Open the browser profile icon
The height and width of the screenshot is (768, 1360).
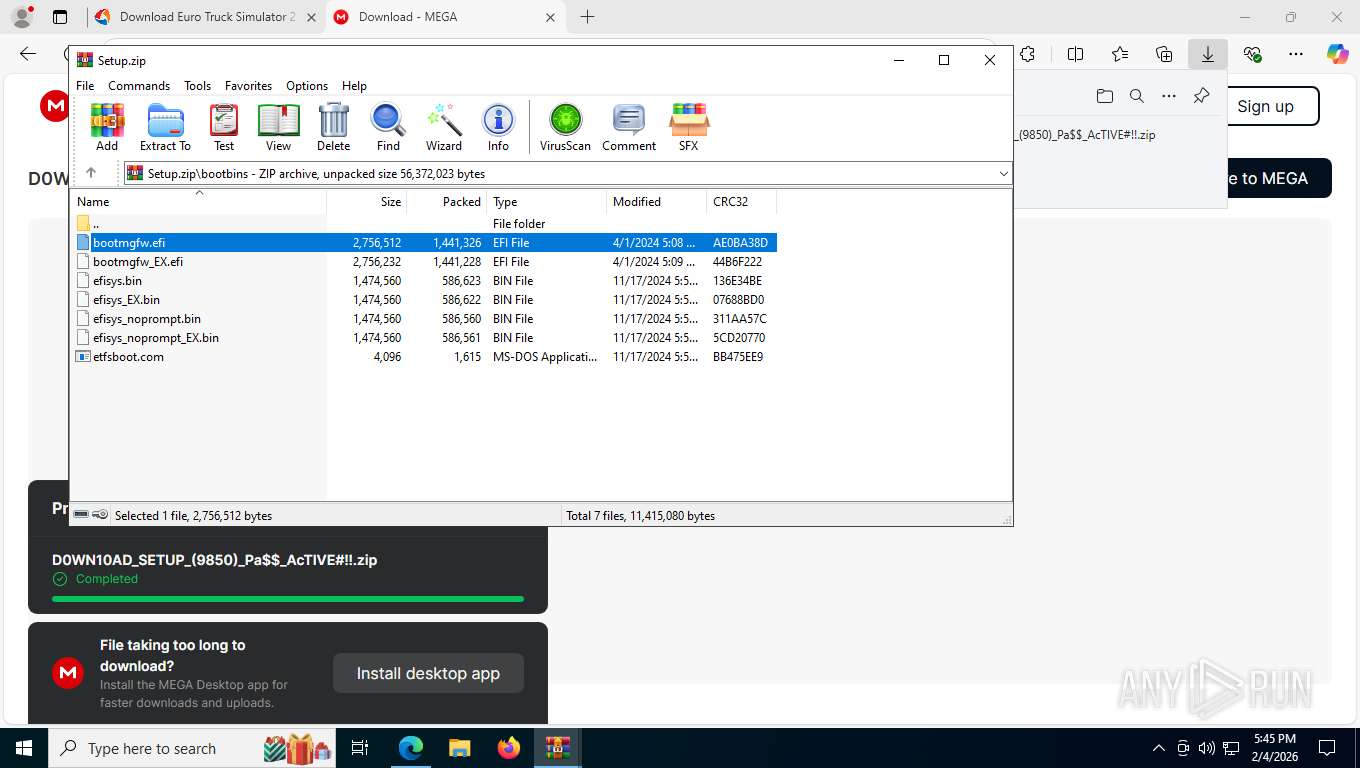[x=22, y=17]
